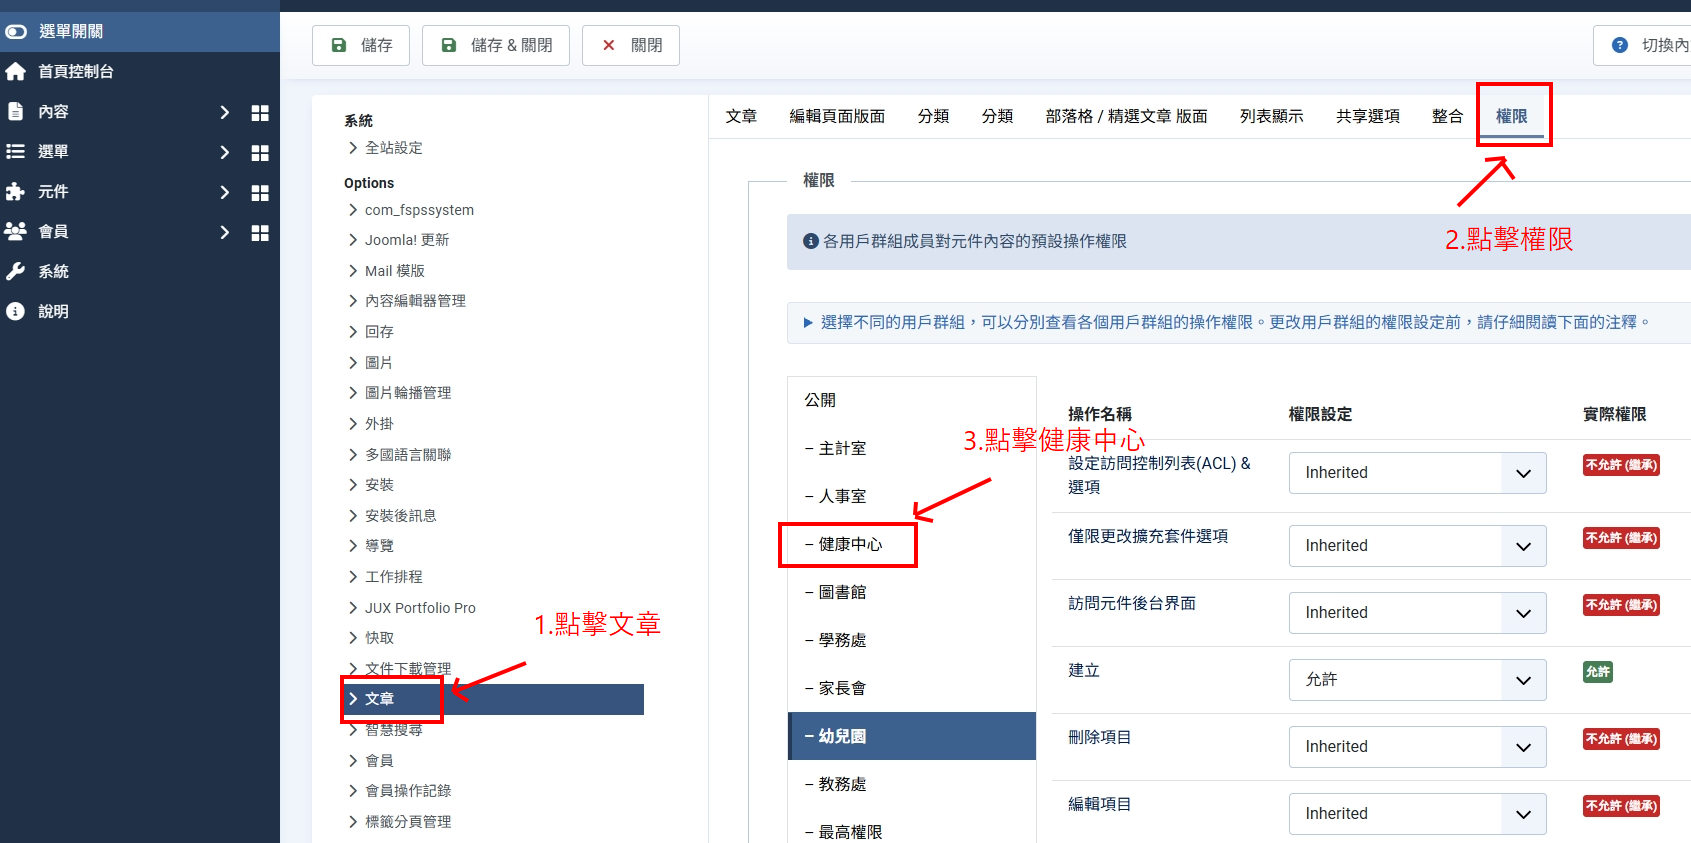Open dropdown for 設定訪問控制列表(ACL) permission
Viewport: 1691px width, 843px height.
pyautogui.click(x=1417, y=473)
